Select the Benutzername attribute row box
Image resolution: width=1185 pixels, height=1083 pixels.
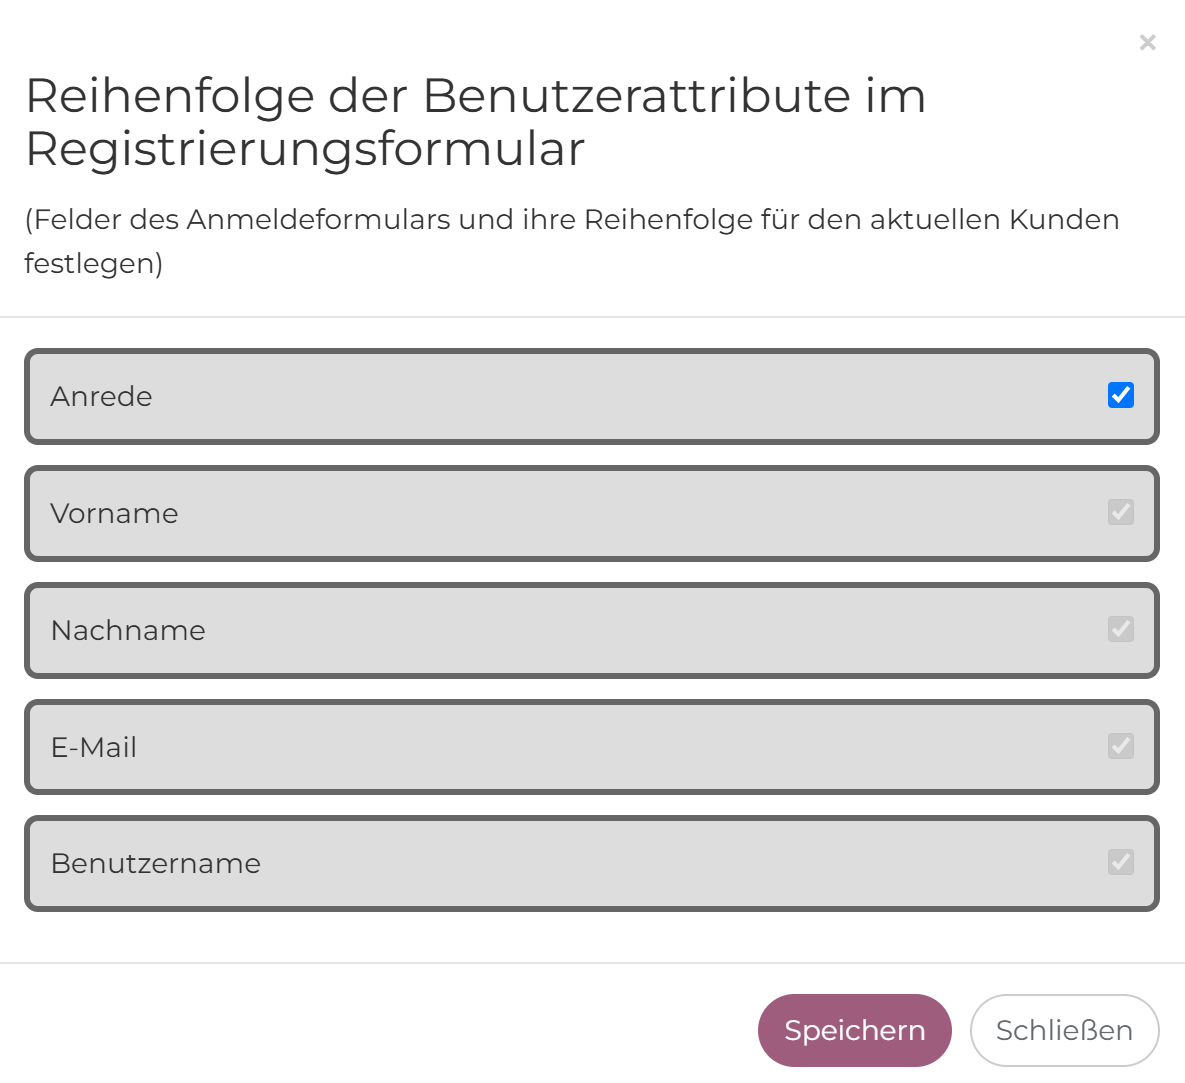pyautogui.click(x=591, y=864)
